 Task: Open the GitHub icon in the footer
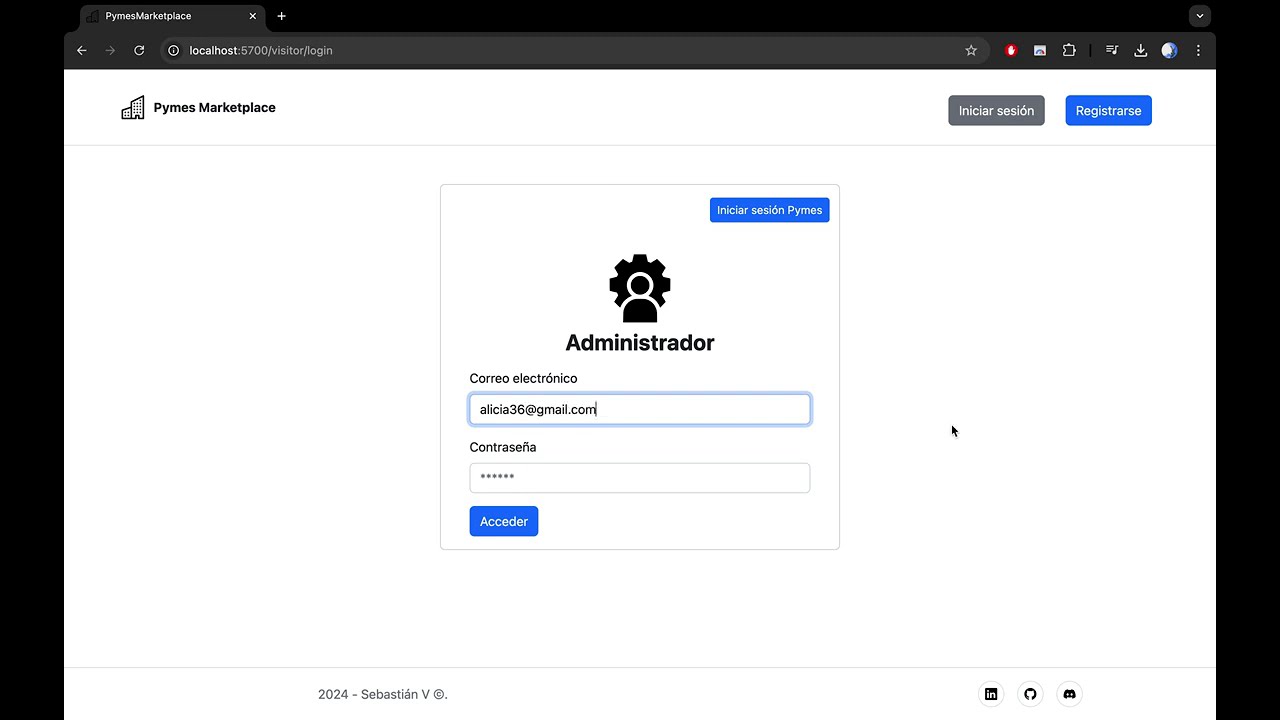1030,694
